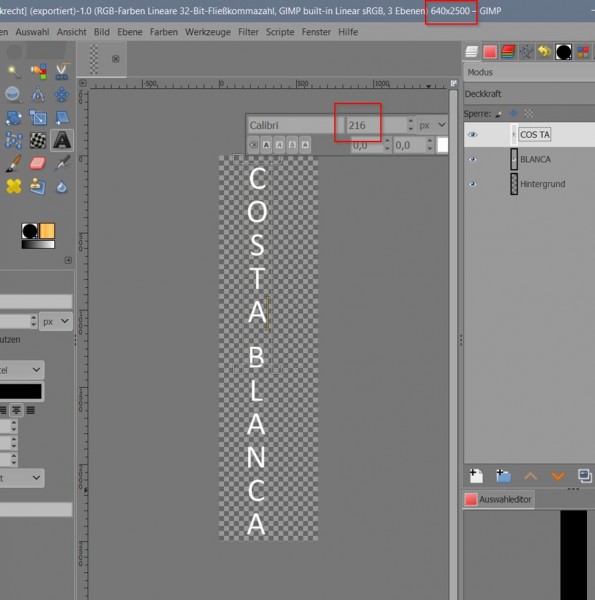The width and height of the screenshot is (595, 600).
Task: Click the black text color swatch
Action: [x=21, y=391]
